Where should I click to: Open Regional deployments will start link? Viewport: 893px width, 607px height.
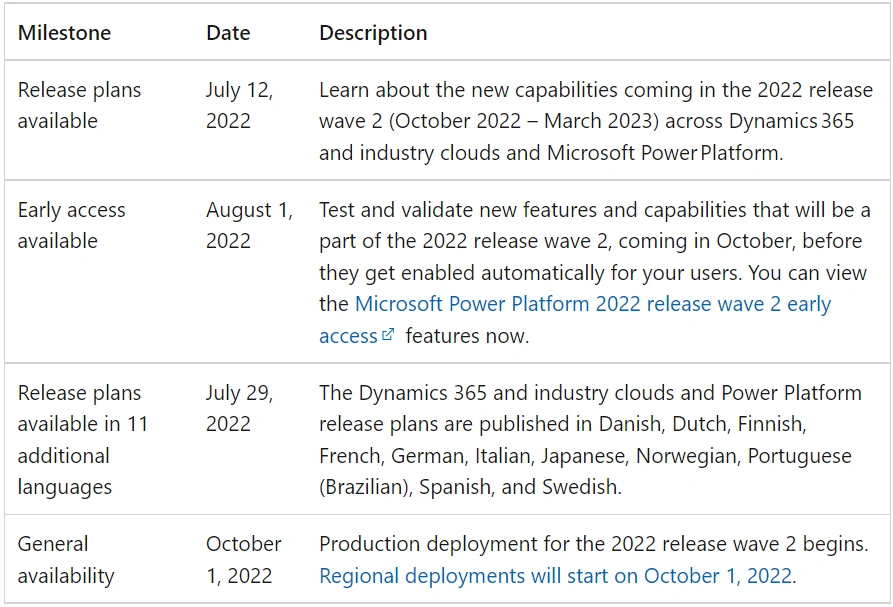tap(555, 576)
